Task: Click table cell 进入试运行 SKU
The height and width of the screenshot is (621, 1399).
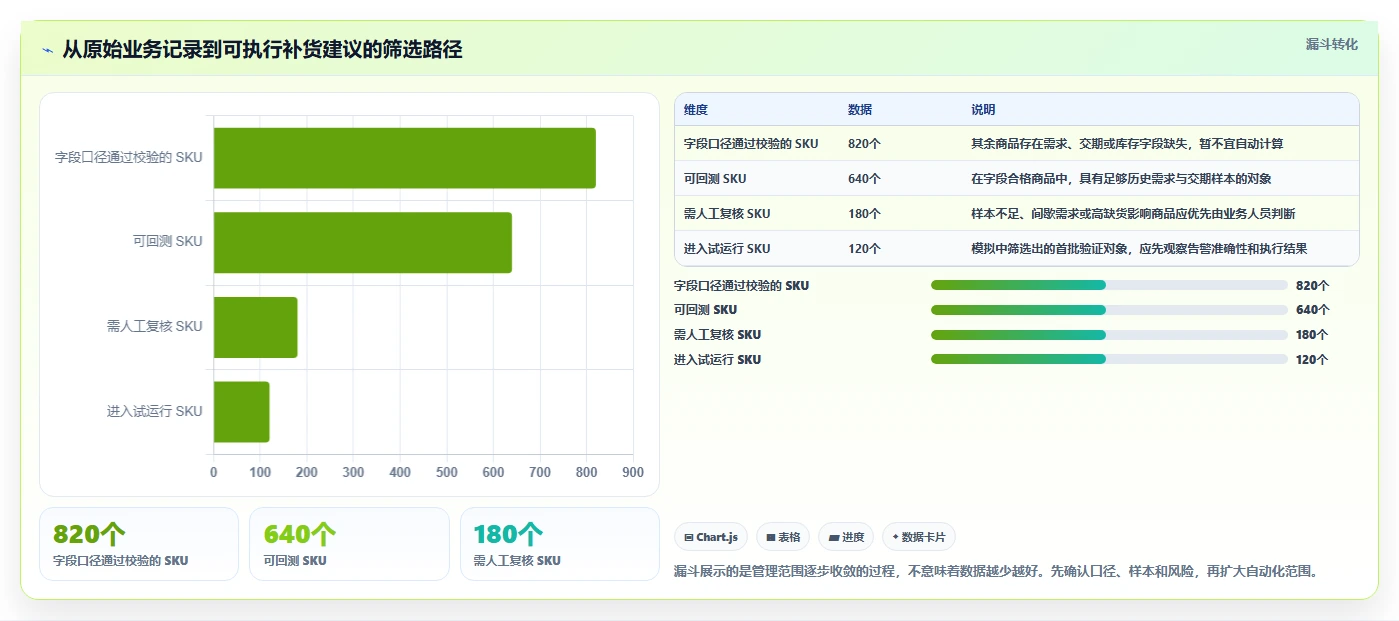Action: [x=727, y=249]
